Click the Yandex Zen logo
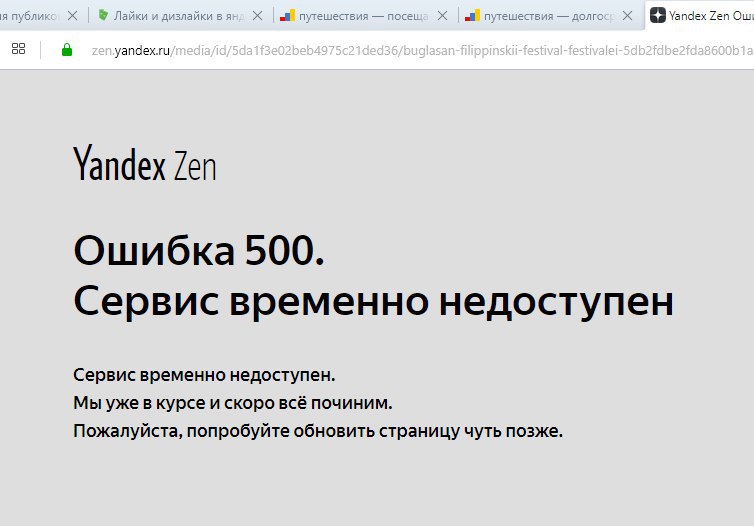 coord(145,163)
